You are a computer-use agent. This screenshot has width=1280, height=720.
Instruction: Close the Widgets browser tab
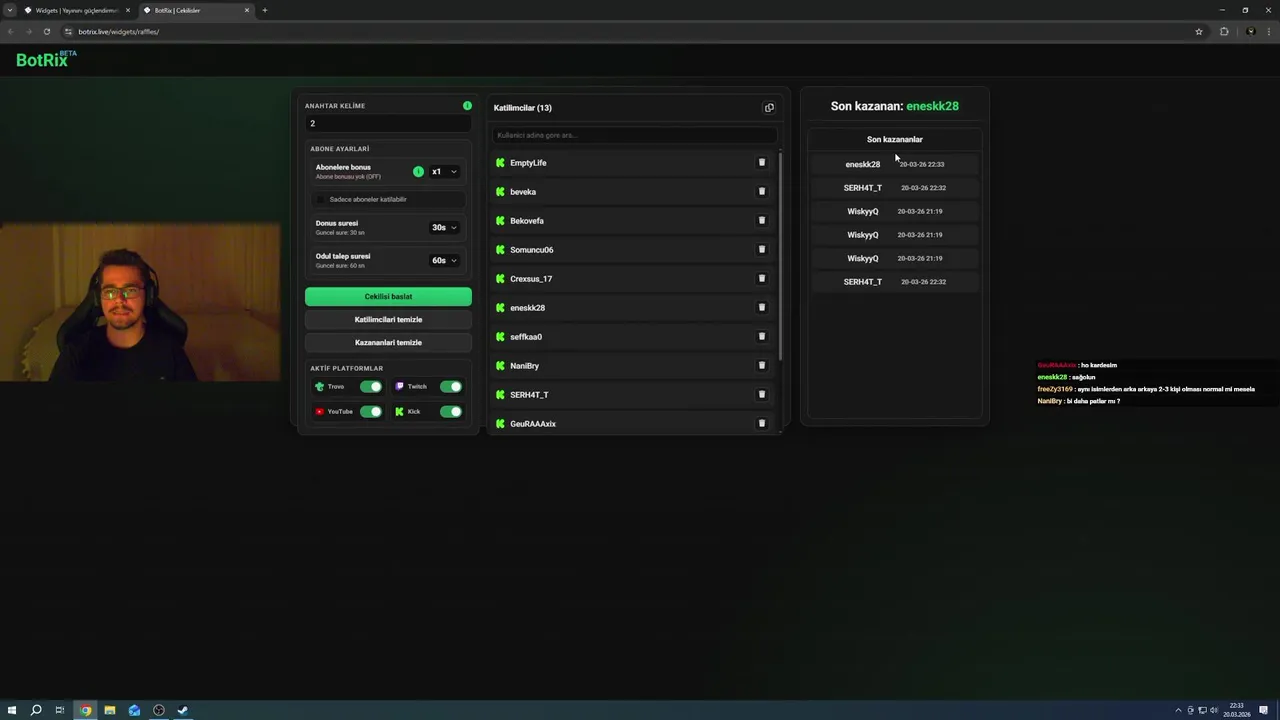click(x=128, y=10)
